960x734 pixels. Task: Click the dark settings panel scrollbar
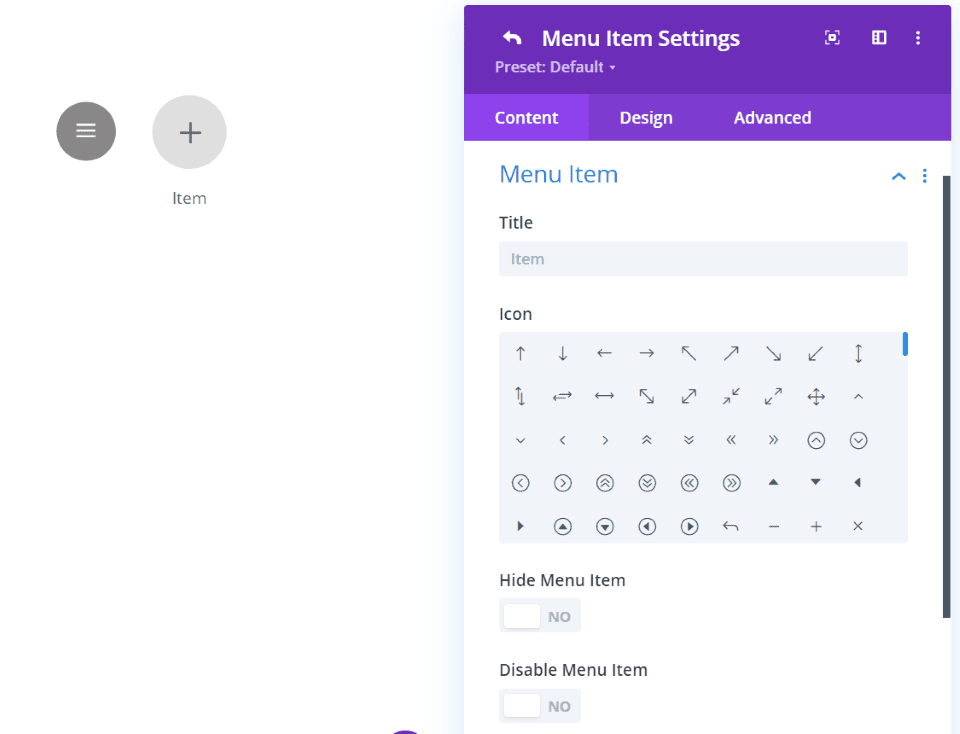(947, 397)
